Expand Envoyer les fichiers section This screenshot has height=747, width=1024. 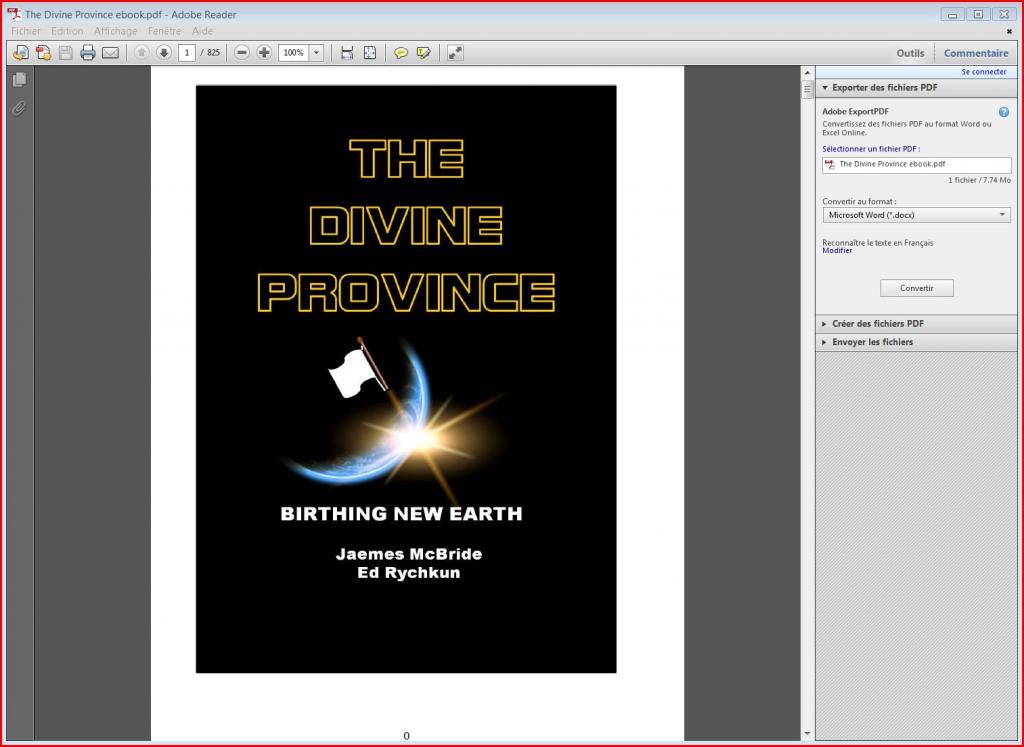coord(915,342)
